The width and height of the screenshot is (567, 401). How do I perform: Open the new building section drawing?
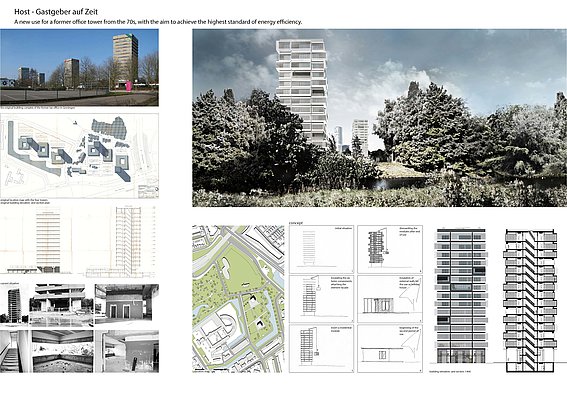tap(530, 300)
